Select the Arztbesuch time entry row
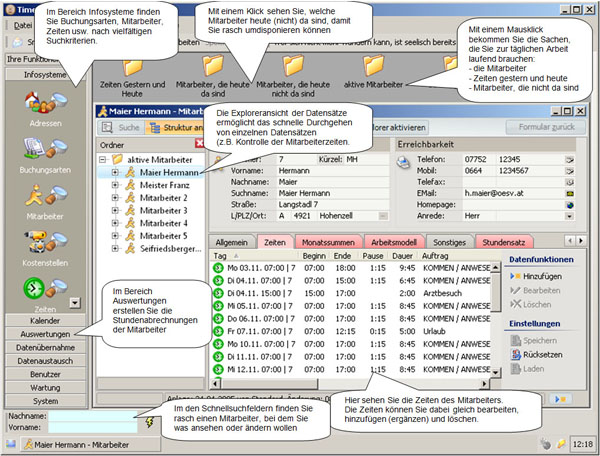 [351, 293]
